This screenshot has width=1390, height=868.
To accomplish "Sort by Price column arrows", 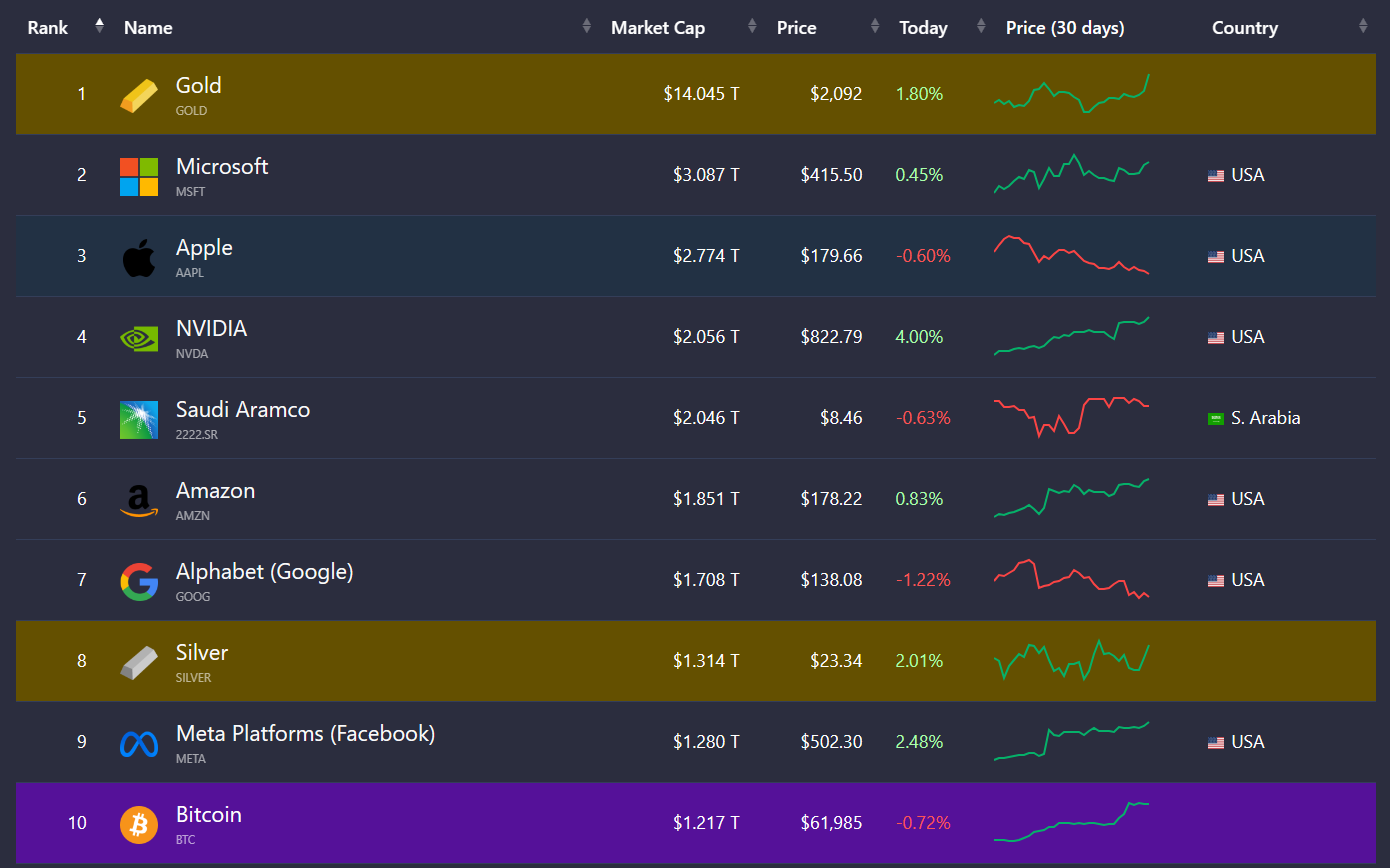I will coord(875,27).
